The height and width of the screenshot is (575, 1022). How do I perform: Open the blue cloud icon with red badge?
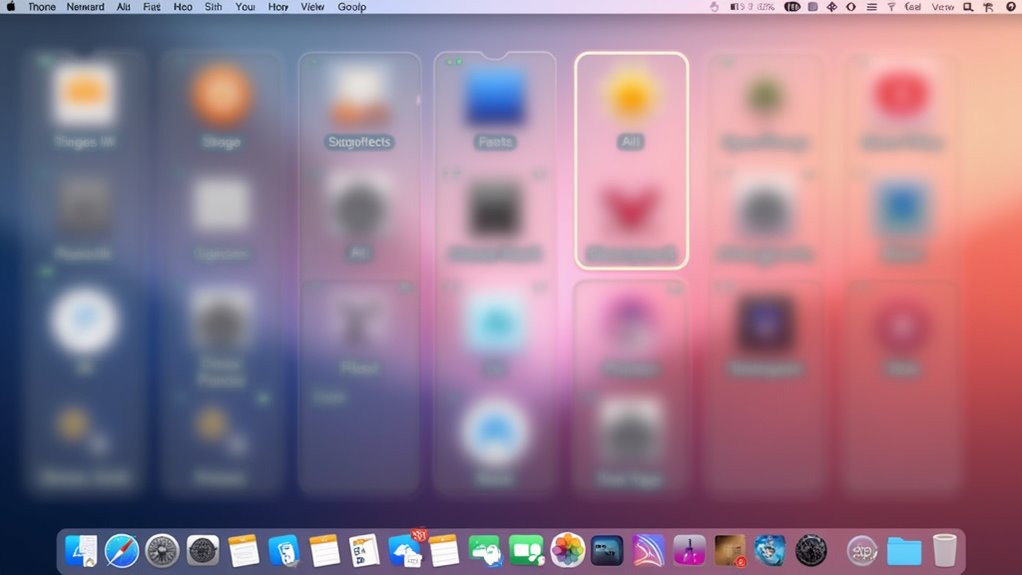tap(405, 550)
